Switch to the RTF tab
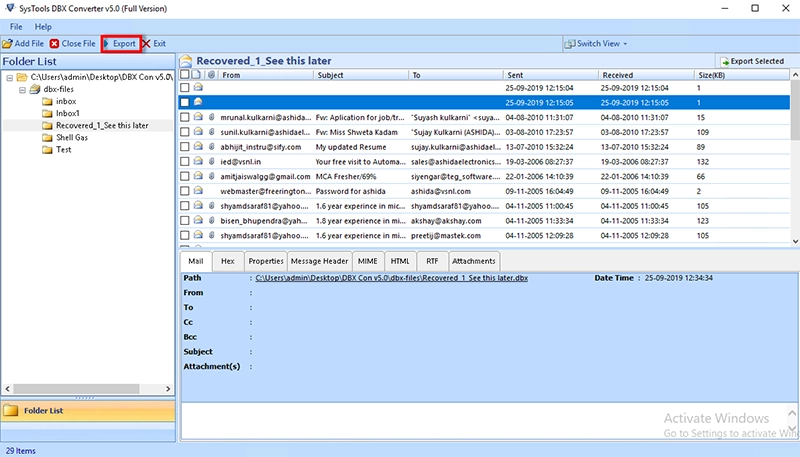The width and height of the screenshot is (800, 457). [x=432, y=261]
